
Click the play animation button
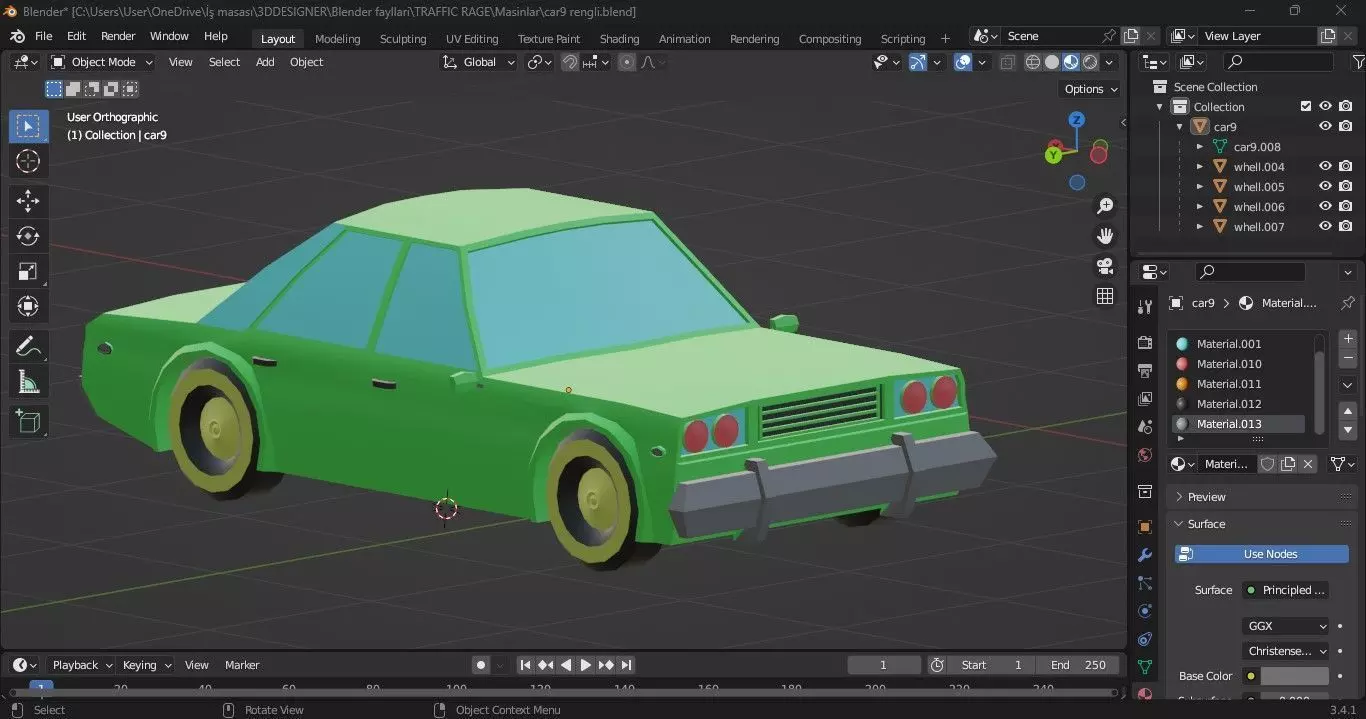[x=586, y=665]
